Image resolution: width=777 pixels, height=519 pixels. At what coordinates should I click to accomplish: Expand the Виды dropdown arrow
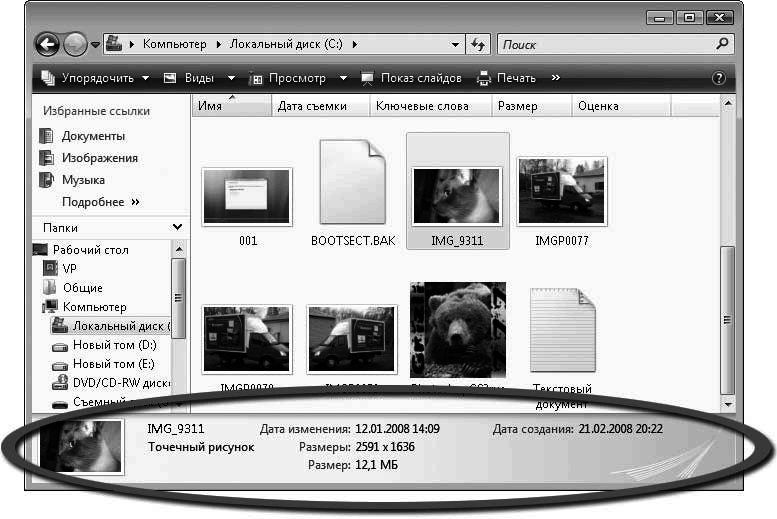[231, 78]
